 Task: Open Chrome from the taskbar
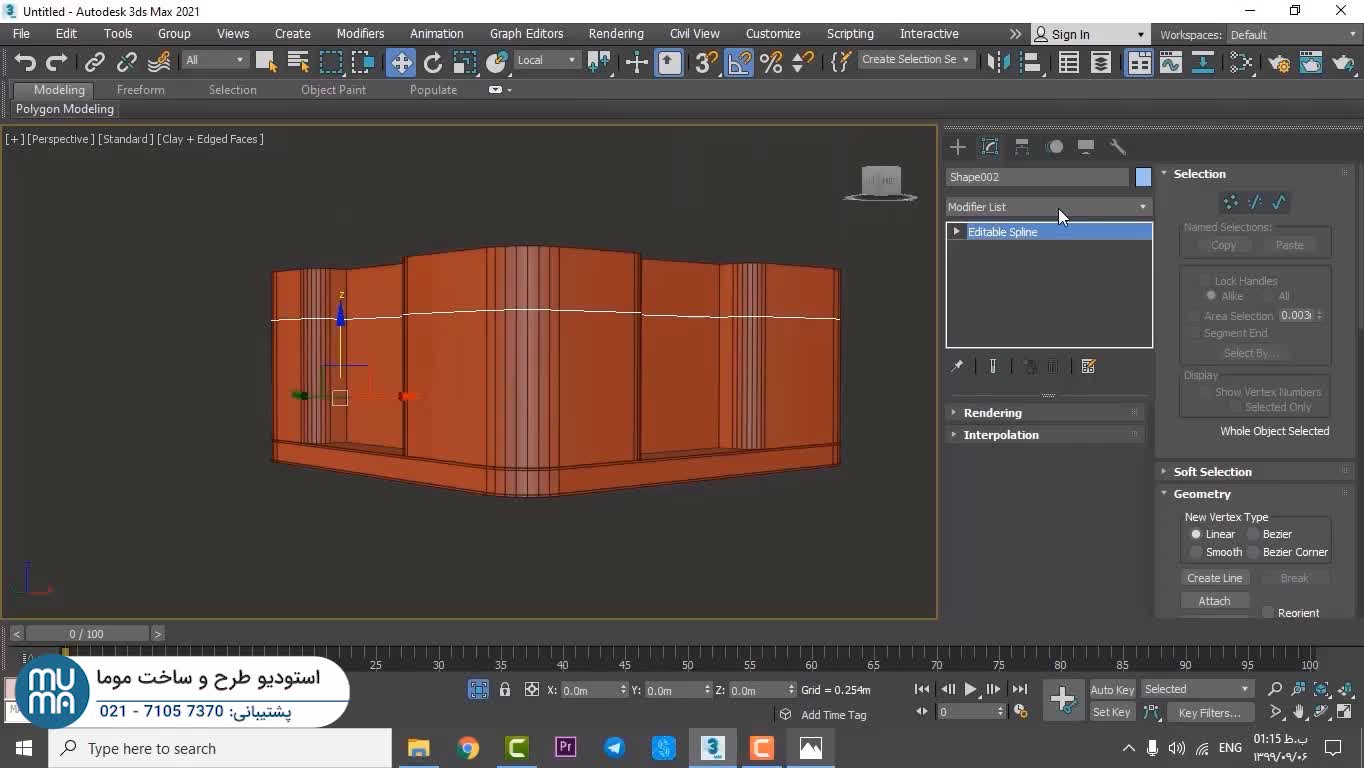coord(468,748)
